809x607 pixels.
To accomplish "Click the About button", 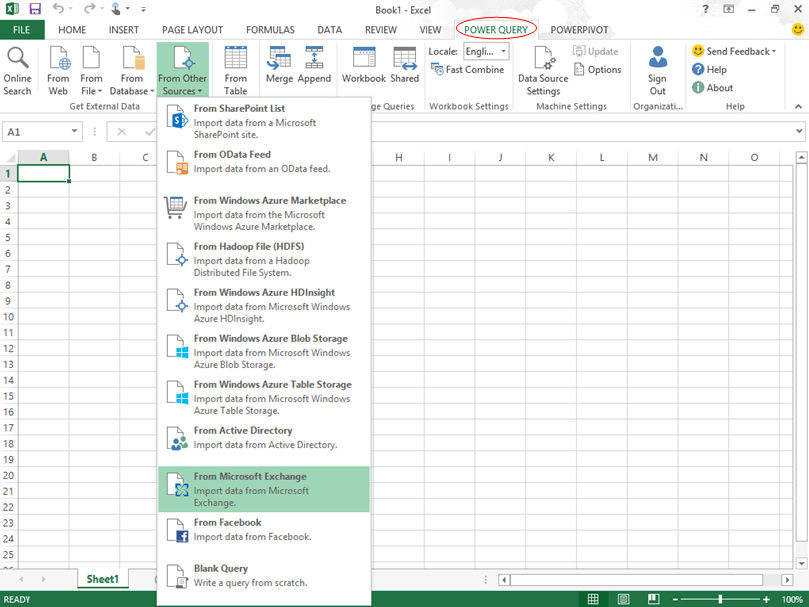I will coord(713,88).
